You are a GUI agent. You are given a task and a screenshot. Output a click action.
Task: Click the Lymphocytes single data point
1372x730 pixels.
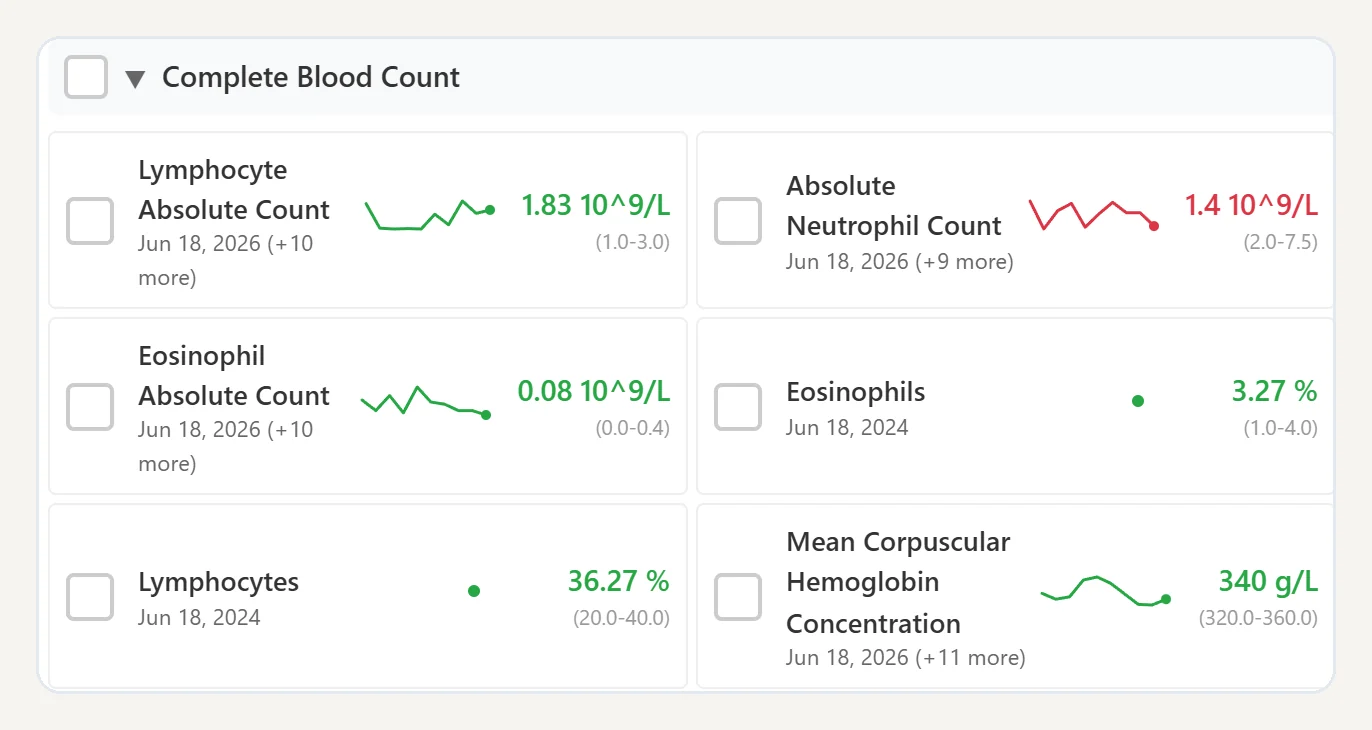(x=474, y=591)
